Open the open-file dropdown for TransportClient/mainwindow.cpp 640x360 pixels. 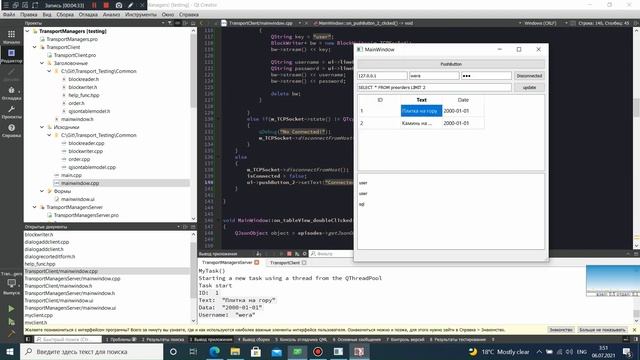click(300, 23)
